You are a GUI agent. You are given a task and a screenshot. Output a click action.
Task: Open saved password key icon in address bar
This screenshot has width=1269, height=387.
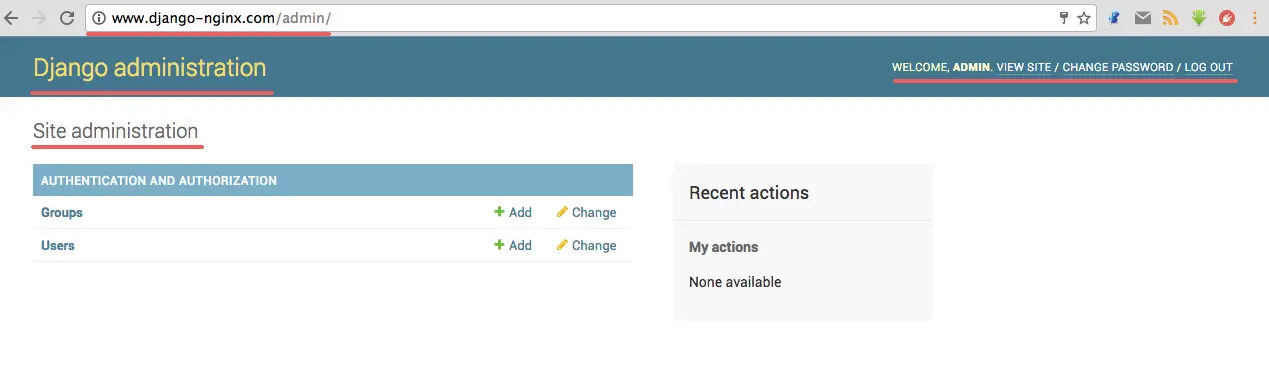pyautogui.click(x=1065, y=18)
